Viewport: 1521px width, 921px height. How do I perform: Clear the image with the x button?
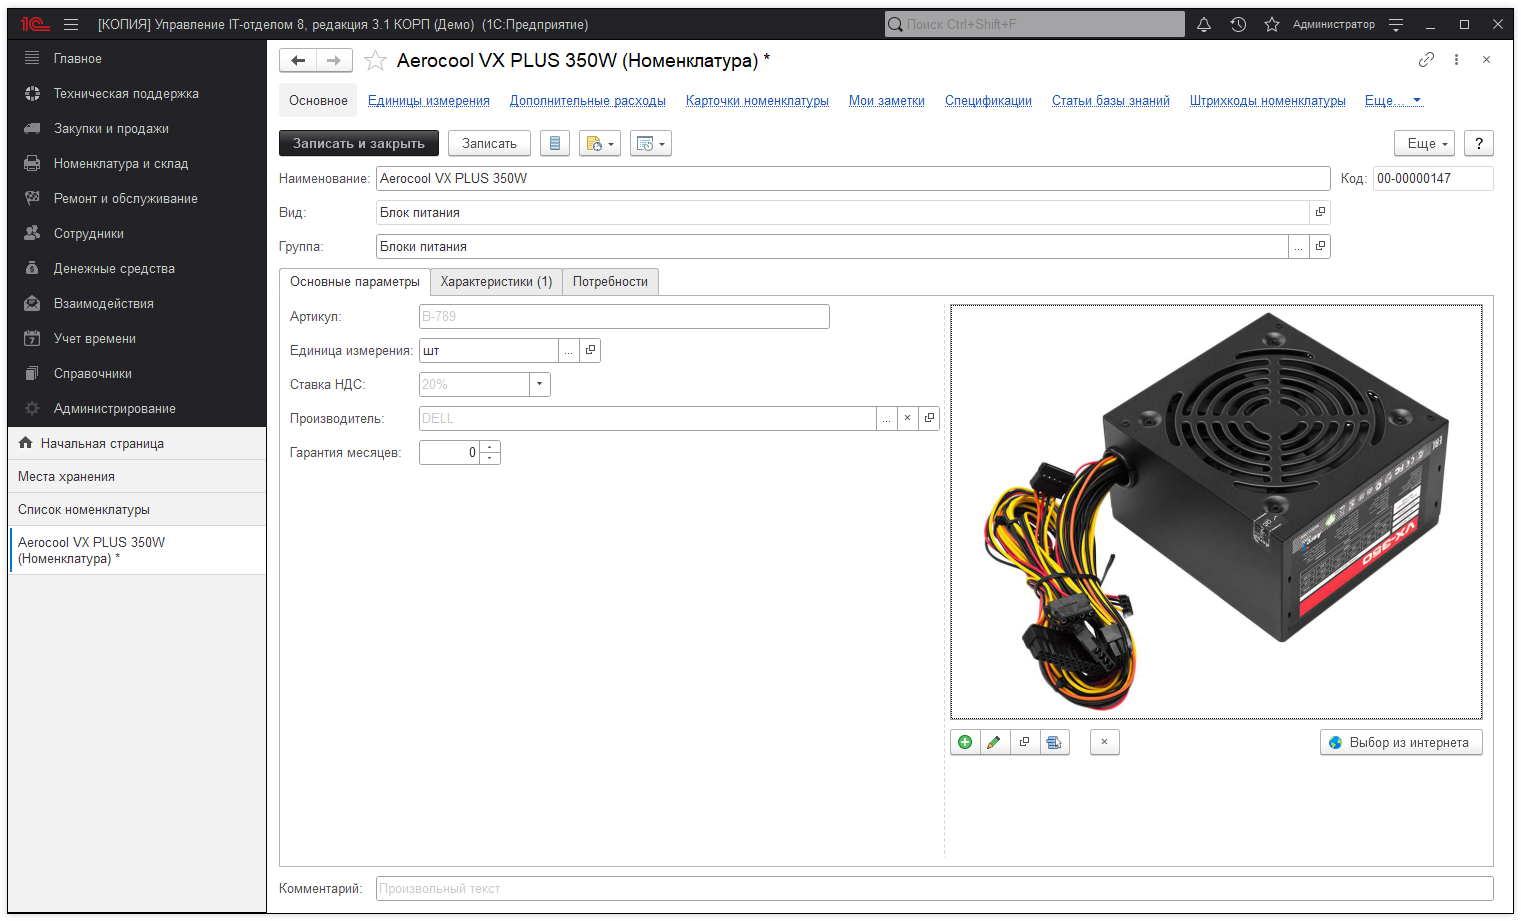click(1104, 742)
